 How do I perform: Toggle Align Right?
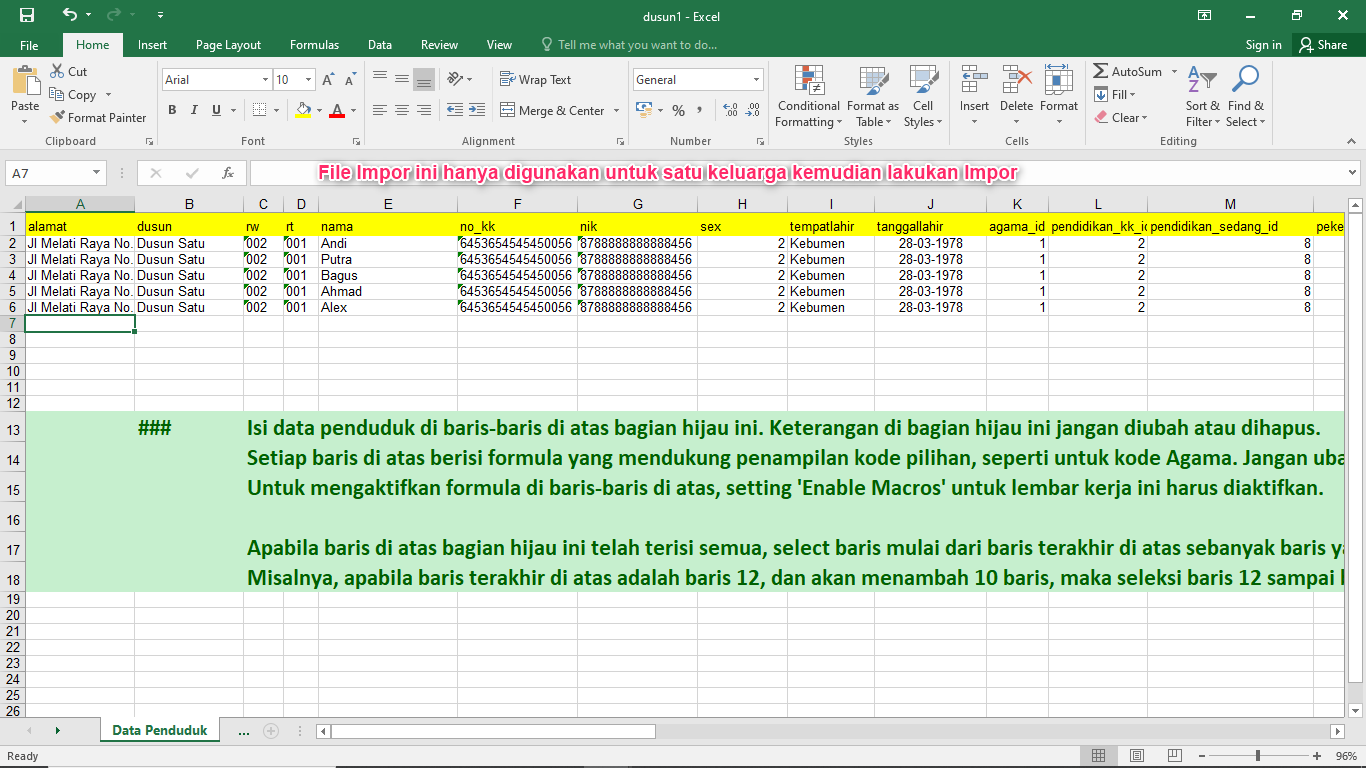[424, 111]
